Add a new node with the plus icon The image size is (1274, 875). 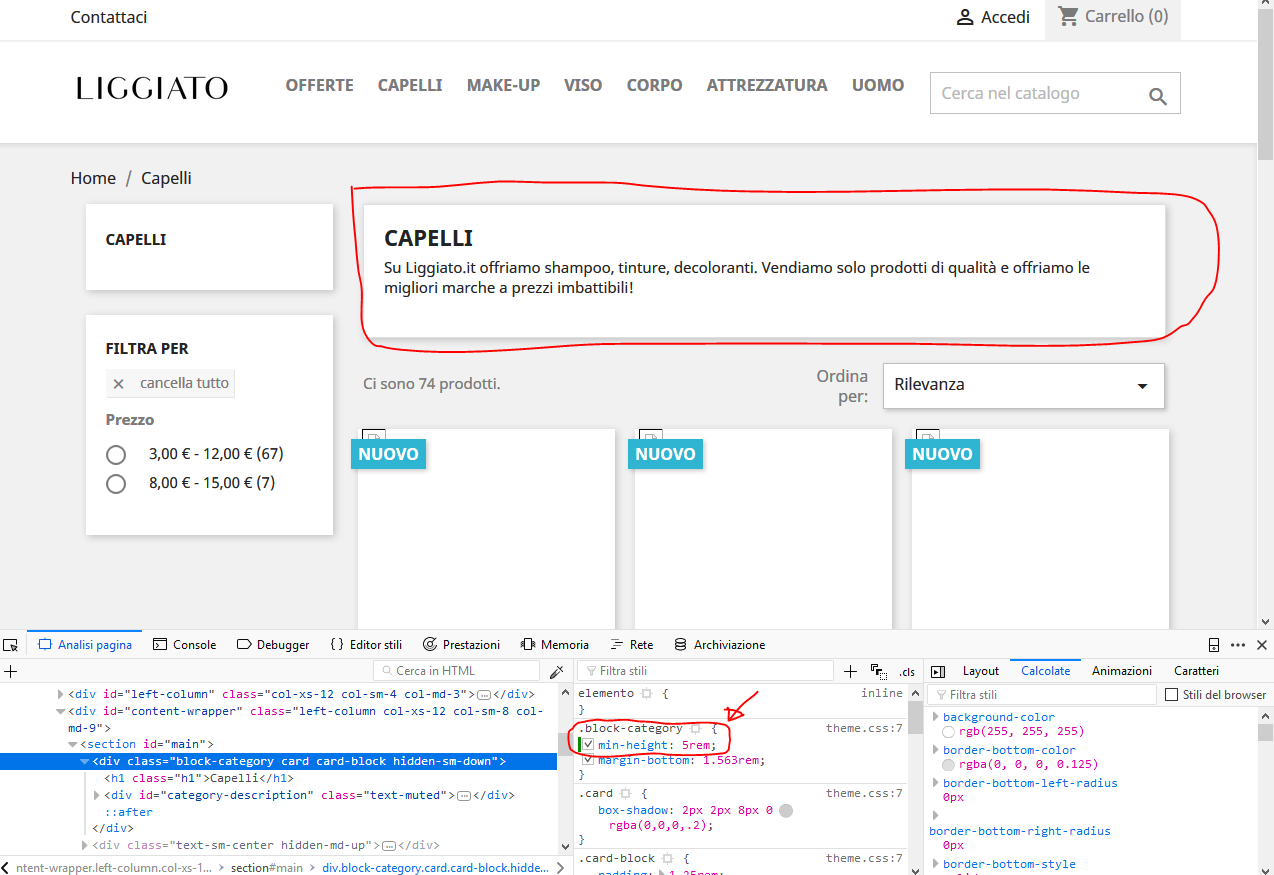tap(11, 671)
